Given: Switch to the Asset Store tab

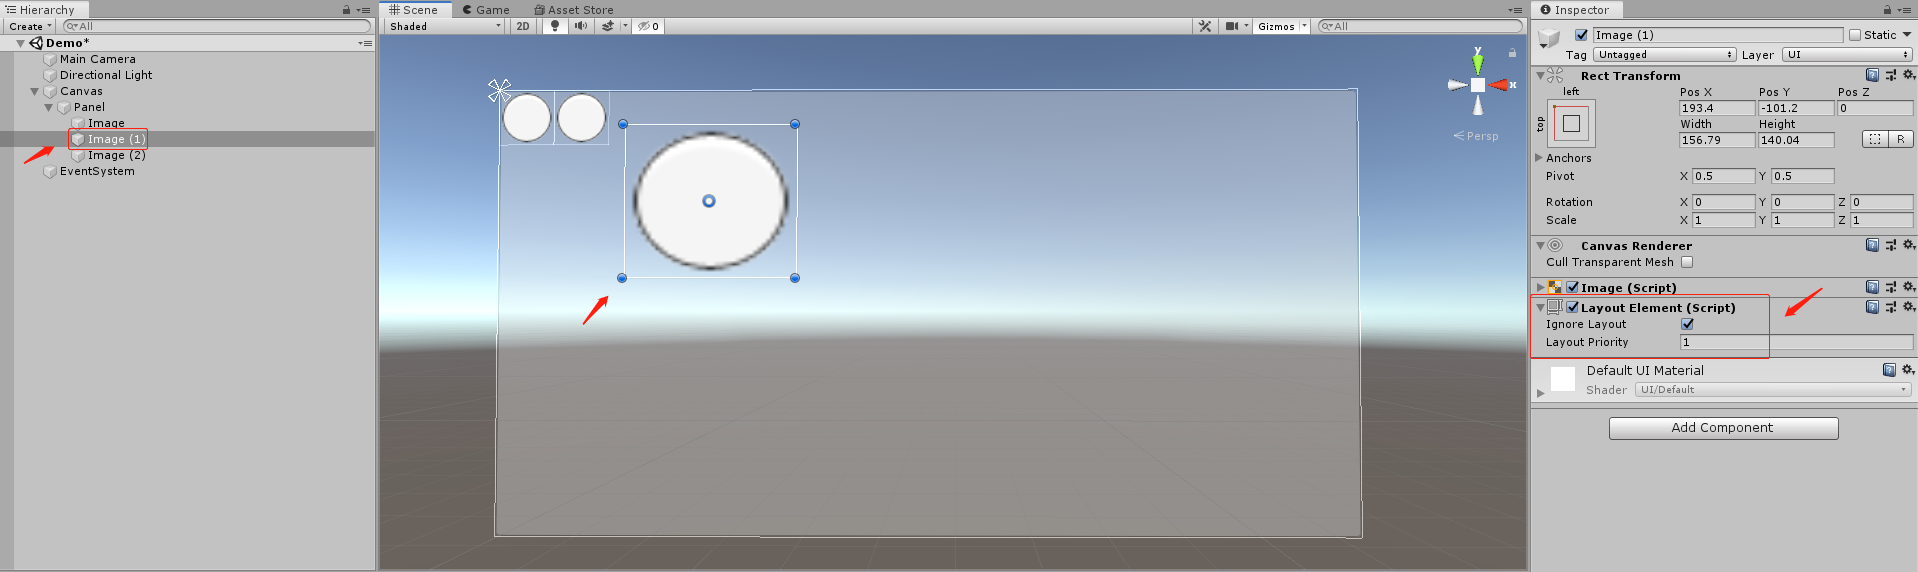Looking at the screenshot, I should pyautogui.click(x=574, y=10).
